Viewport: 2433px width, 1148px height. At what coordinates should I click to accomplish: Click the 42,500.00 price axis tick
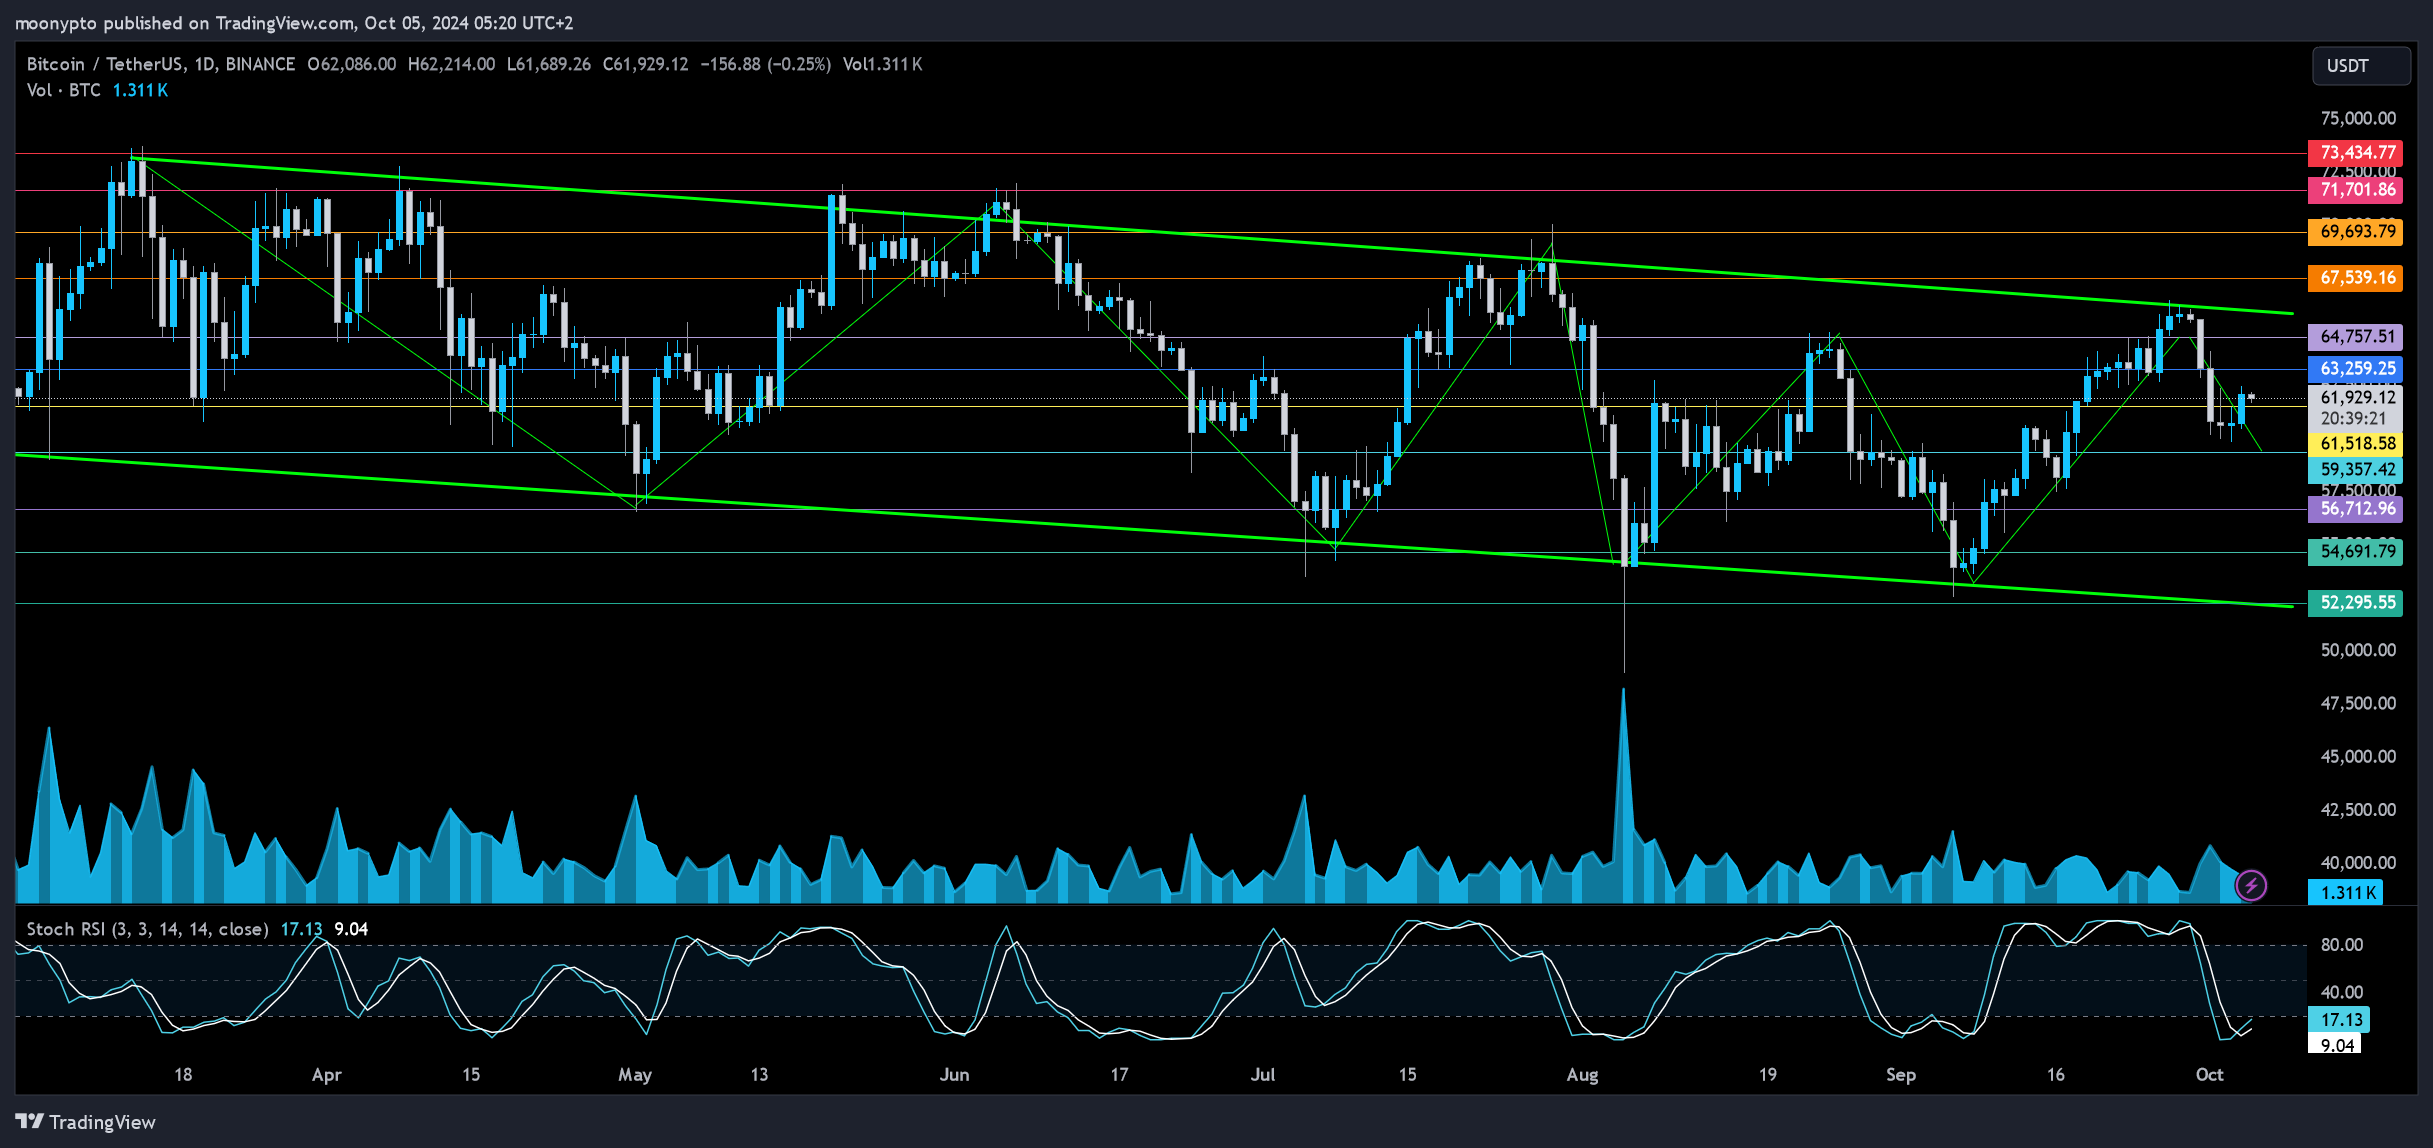2358,809
